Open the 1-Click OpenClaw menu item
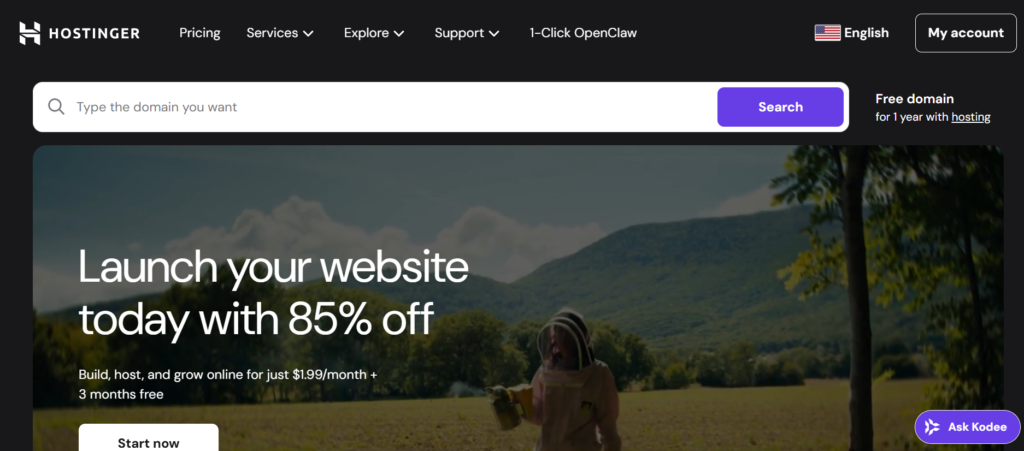This screenshot has height=451, width=1024. (x=583, y=33)
